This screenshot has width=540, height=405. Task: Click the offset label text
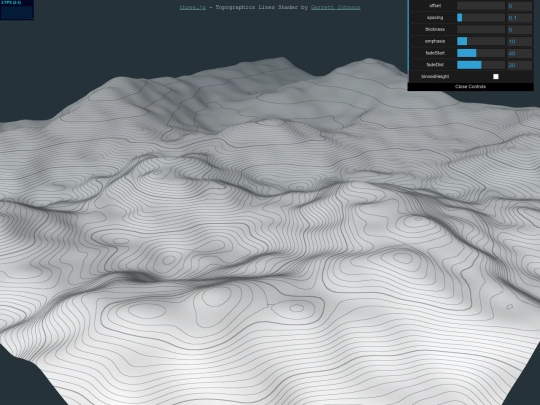435,6
